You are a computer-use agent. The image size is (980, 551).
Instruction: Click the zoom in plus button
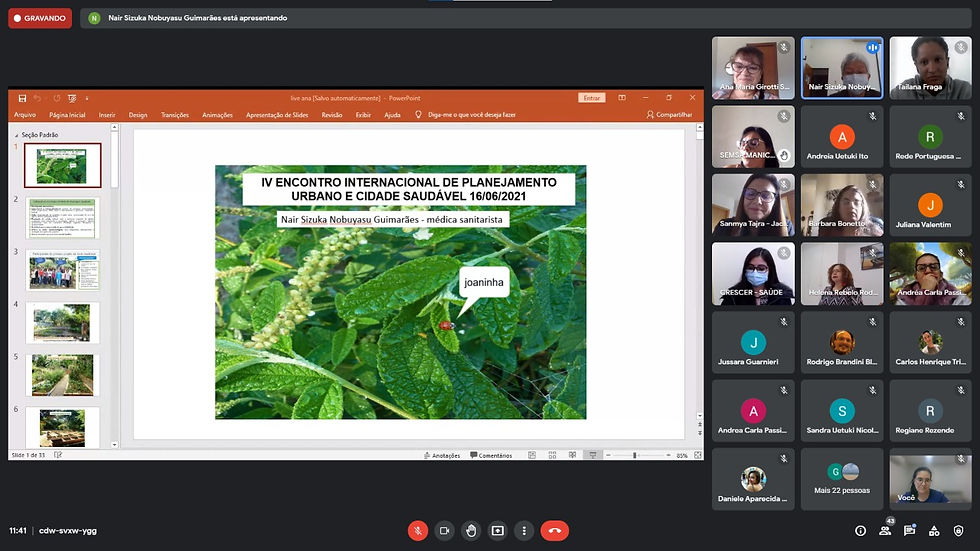tap(668, 455)
